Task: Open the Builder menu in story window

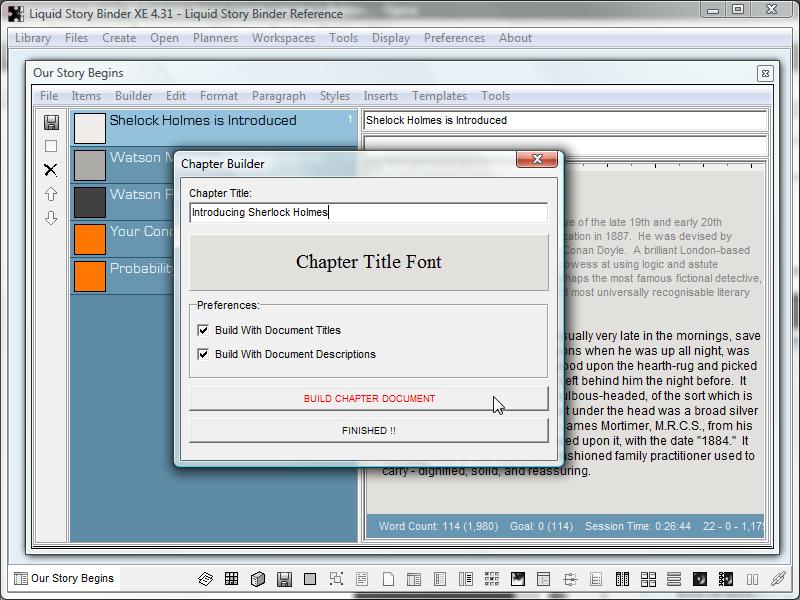Action: tap(133, 96)
